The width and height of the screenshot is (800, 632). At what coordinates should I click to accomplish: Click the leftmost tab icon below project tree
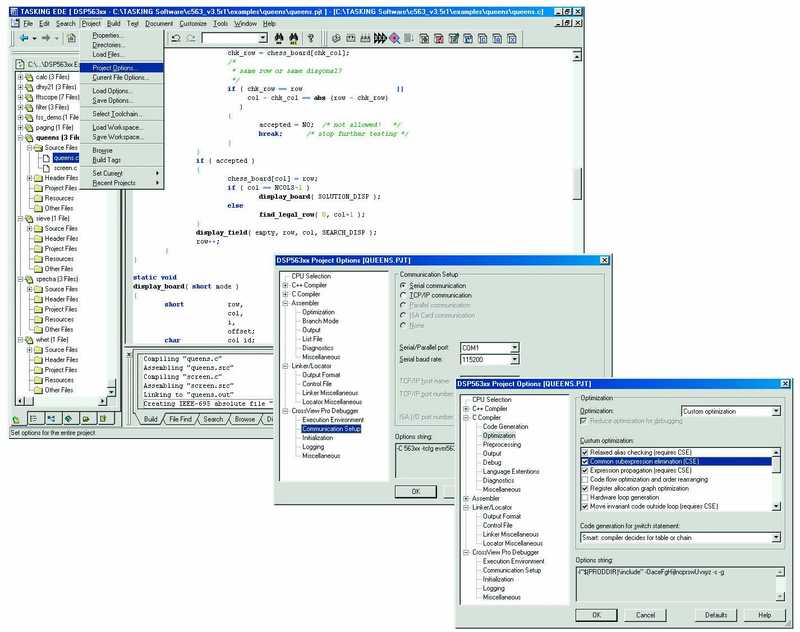point(17,417)
